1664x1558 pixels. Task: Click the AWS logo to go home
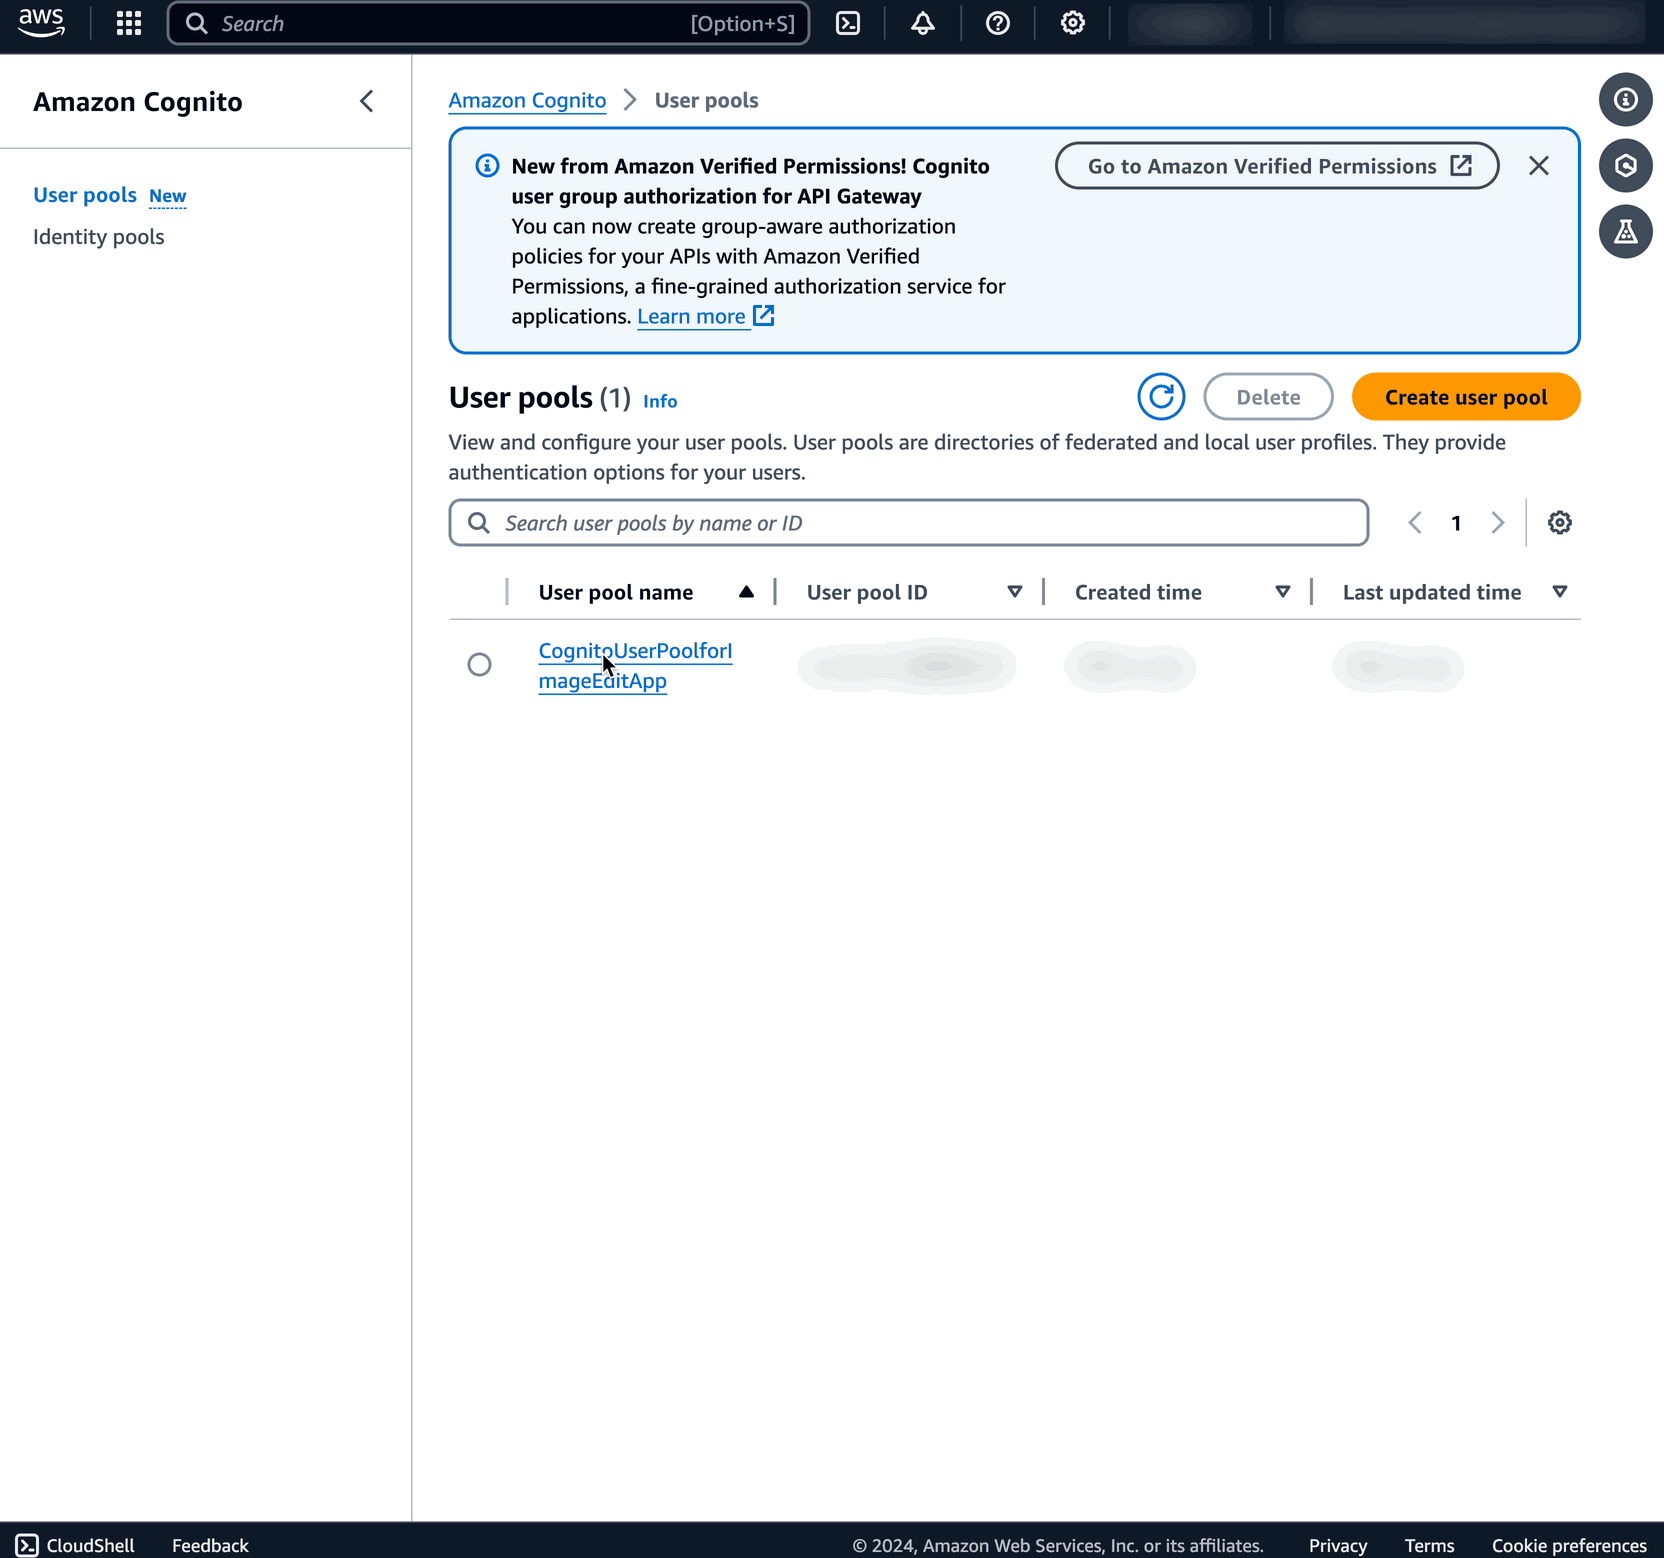tap(41, 22)
